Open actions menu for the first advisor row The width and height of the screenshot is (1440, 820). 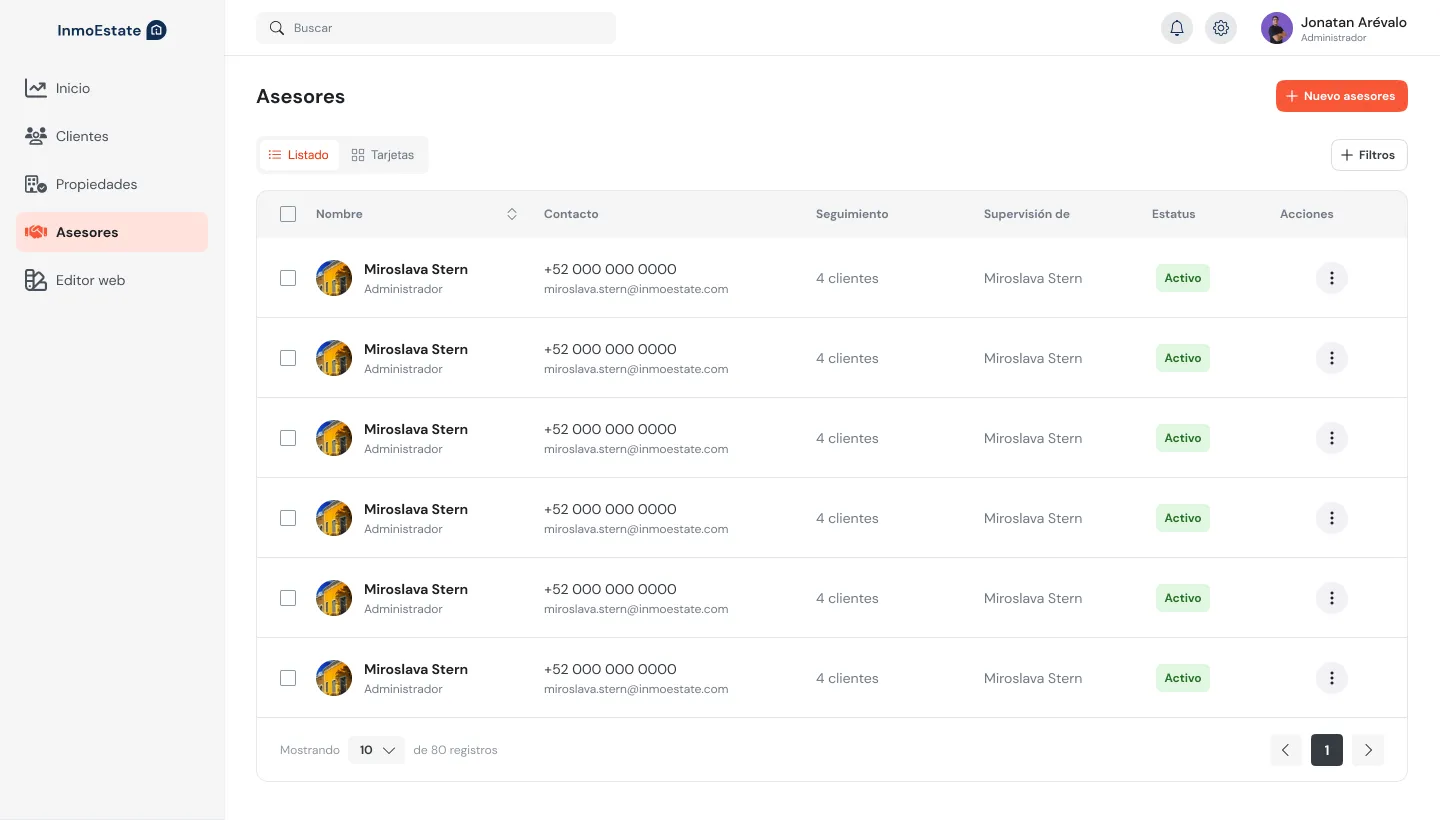point(1331,278)
